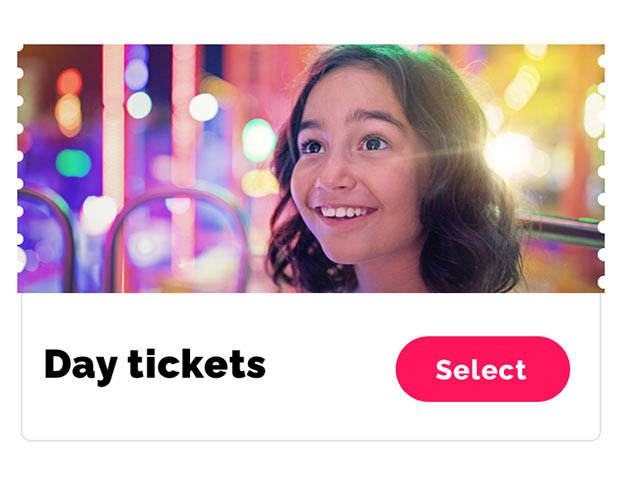Click the bright lens flare in photo
This screenshot has height=477, width=622.
509,152
